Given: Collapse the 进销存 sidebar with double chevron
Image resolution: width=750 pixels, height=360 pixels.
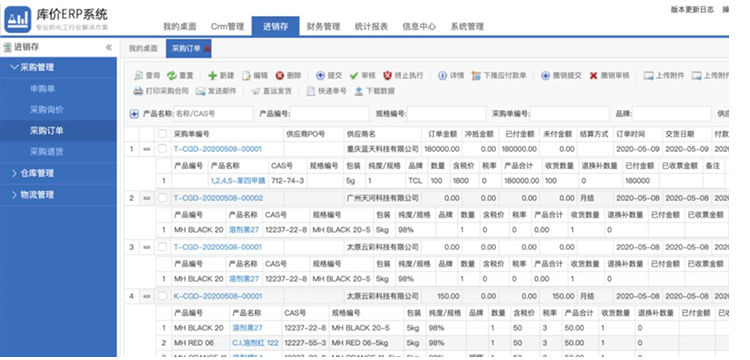Looking at the screenshot, I should coord(109,47).
